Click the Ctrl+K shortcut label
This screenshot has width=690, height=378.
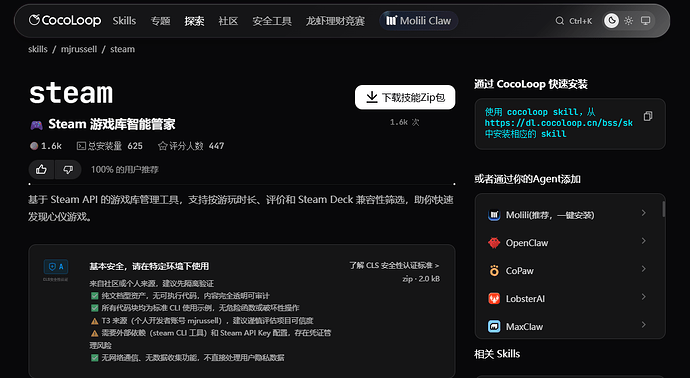pyautogui.click(x=580, y=21)
